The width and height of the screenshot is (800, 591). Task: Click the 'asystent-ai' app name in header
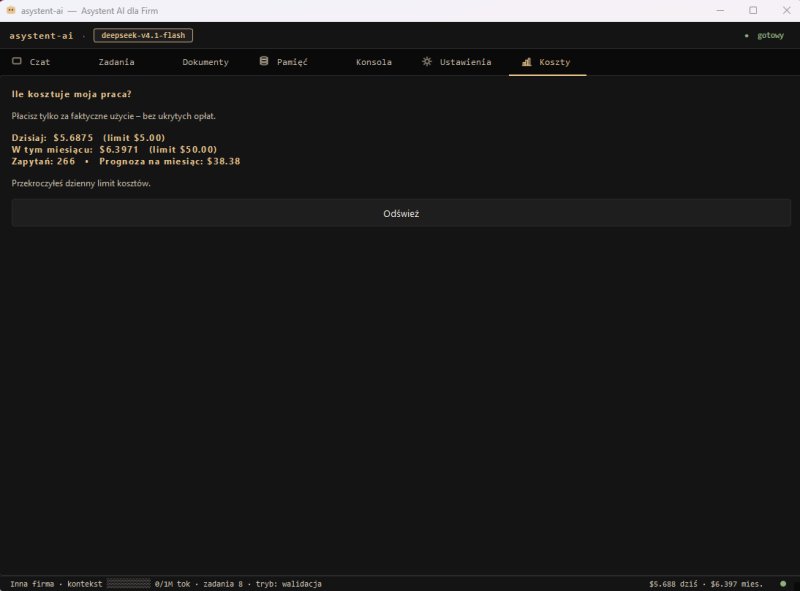point(41,36)
